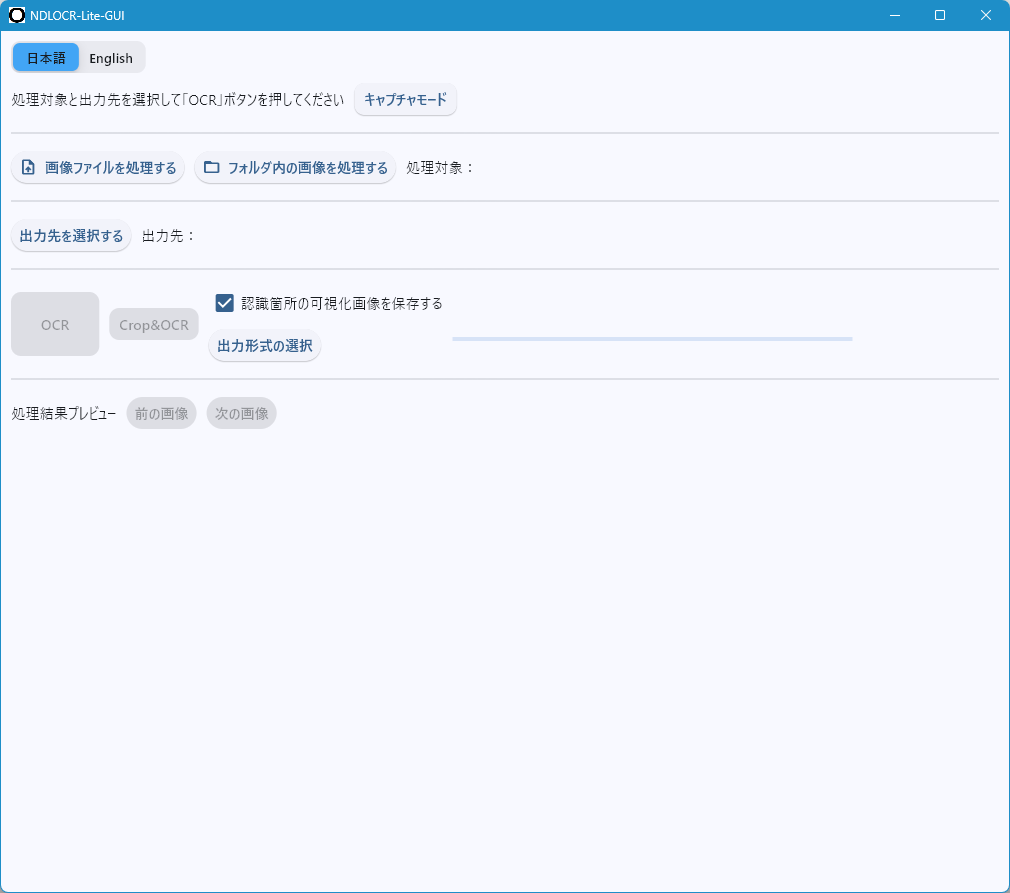The height and width of the screenshot is (893, 1010).
Task: Click the NDLOCR-Lite-GUI app icon in title bar
Action: click(x=17, y=15)
